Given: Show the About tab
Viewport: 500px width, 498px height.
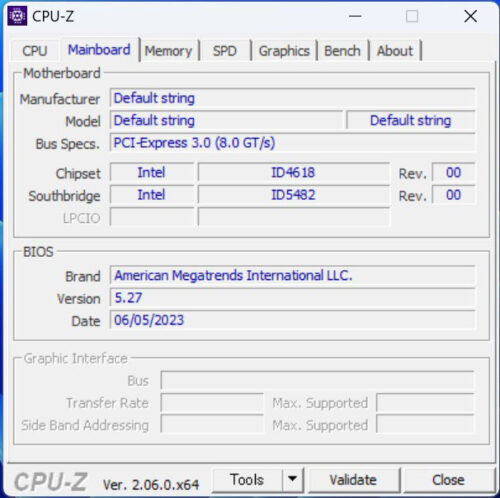Looking at the screenshot, I should 395,51.
